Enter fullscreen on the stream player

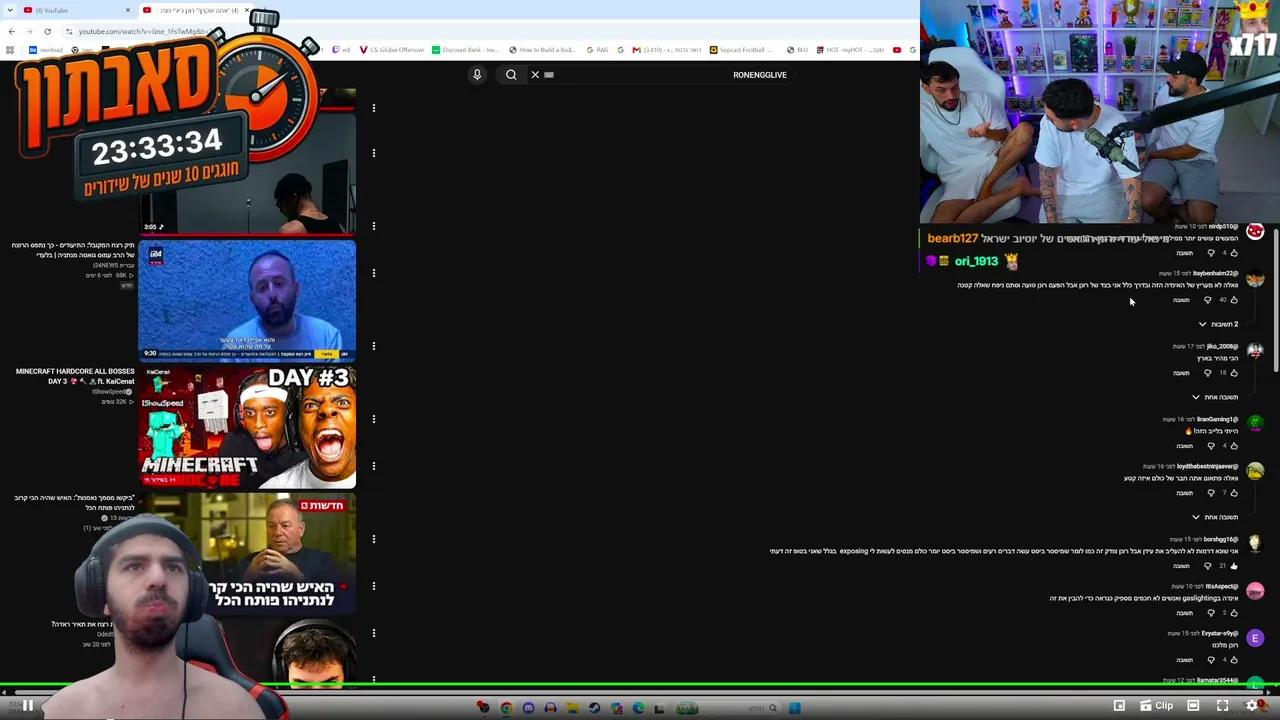1222,706
